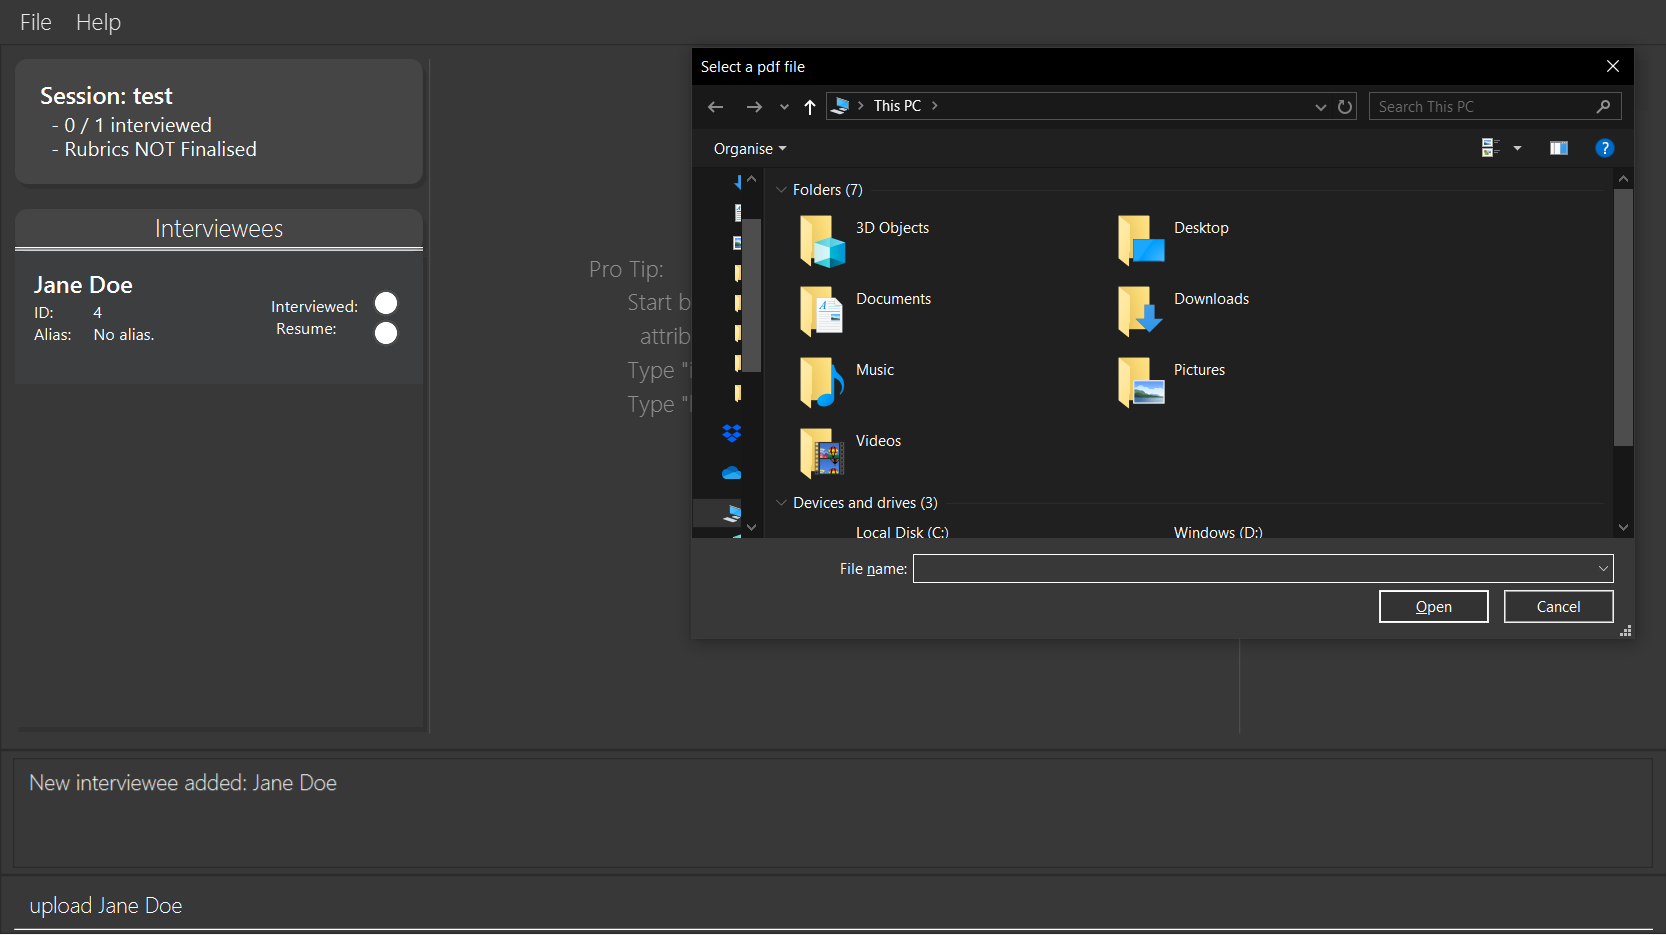
Task: Open Dropbox in navigation pane
Action: tap(732, 433)
